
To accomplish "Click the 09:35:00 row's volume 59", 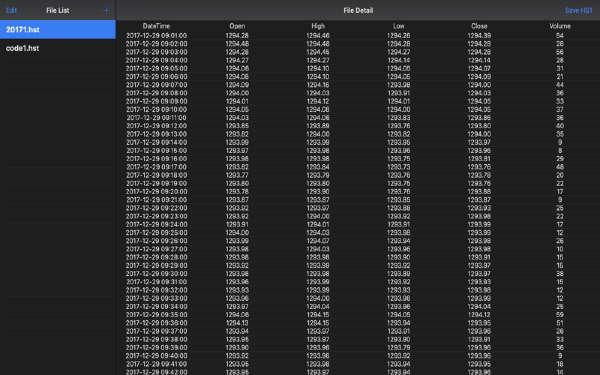I will click(560, 315).
